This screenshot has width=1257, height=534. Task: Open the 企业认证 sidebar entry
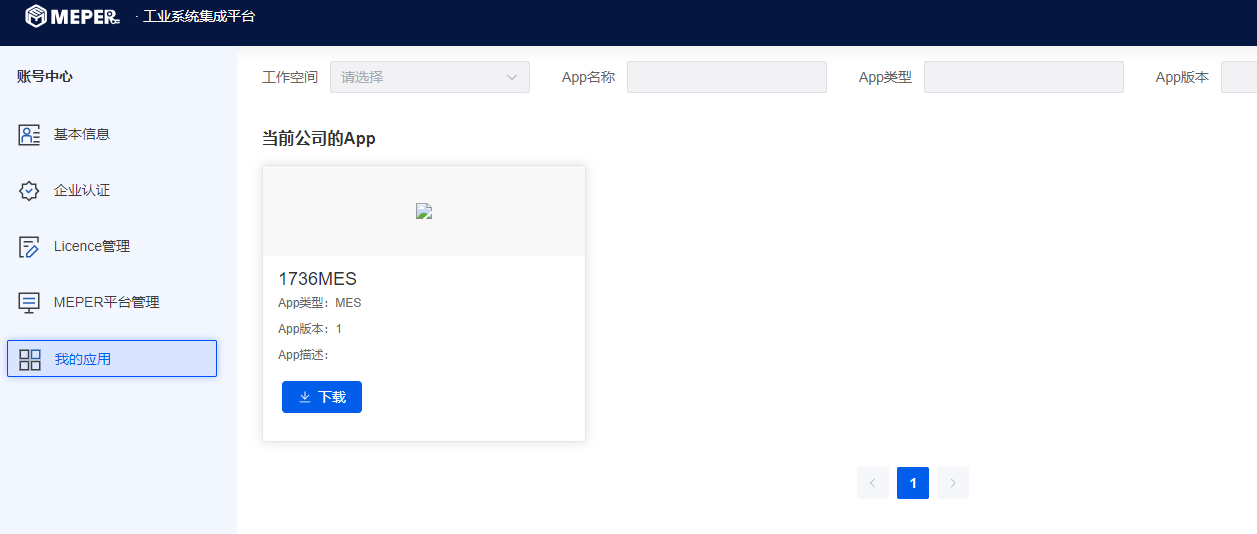pyautogui.click(x=82, y=191)
